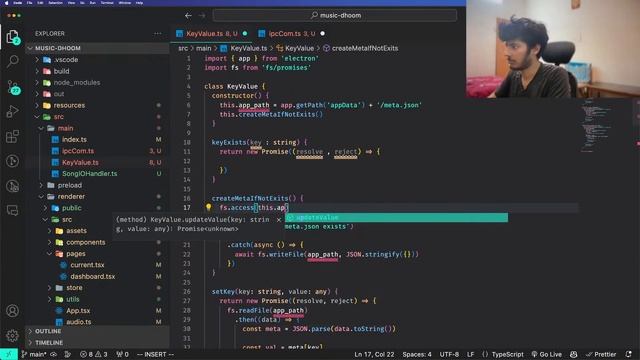Click the lightbulb code action on line 17
Image resolution: width=640 pixels, height=360 pixels.
click(x=209, y=207)
